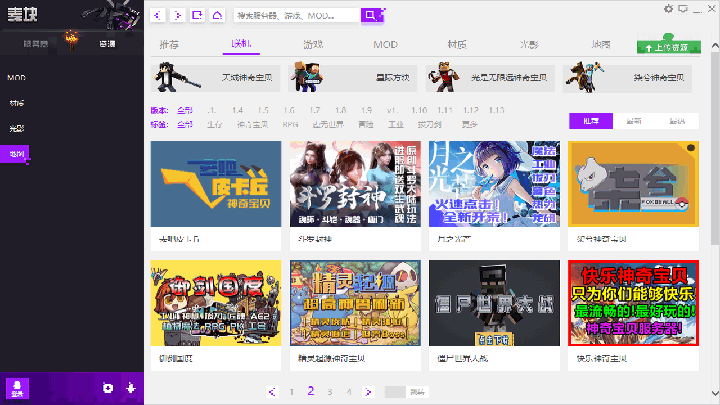This screenshot has width=720, height=405.
Task: Filter by version 1.8
Action: 340,110
